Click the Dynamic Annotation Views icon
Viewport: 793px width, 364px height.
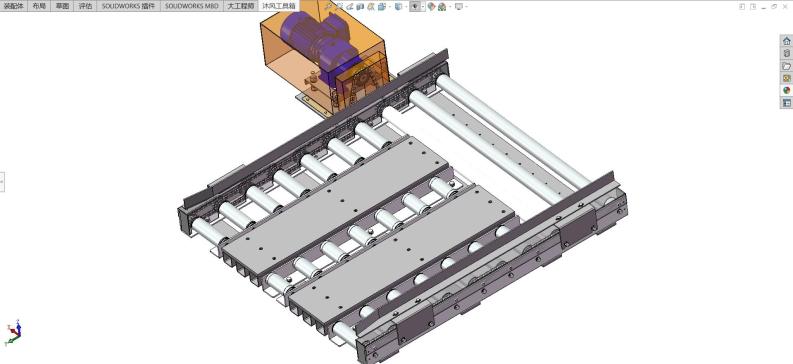click(x=371, y=7)
